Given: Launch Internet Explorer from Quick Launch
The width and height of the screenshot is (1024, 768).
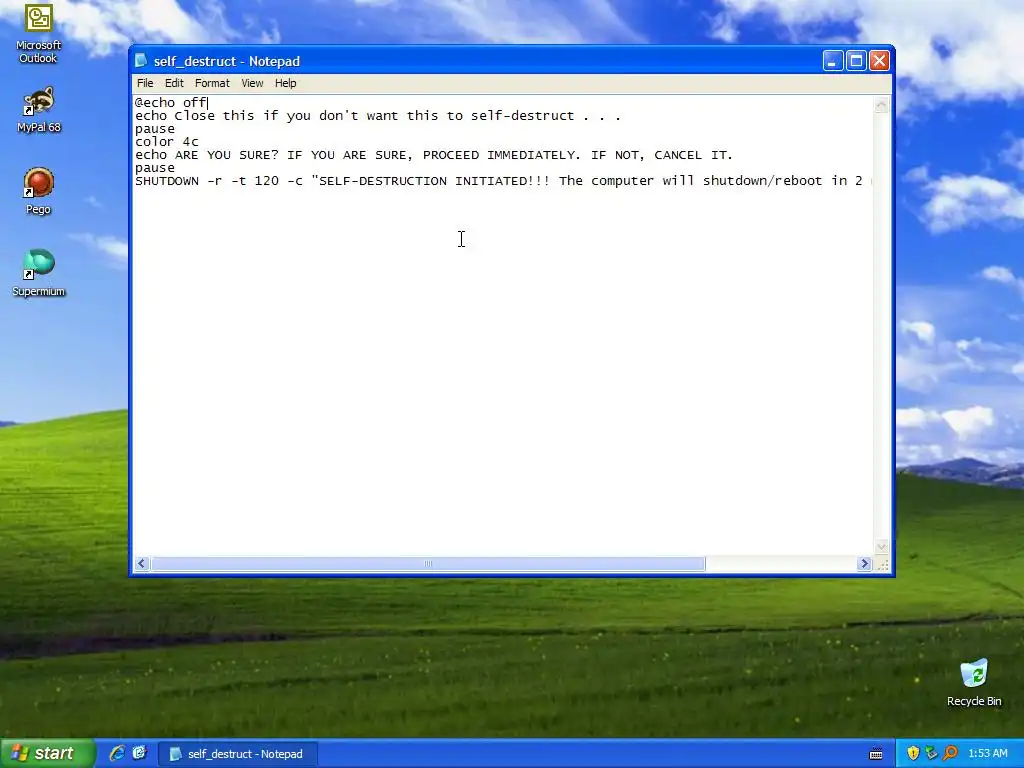Looking at the screenshot, I should (x=117, y=753).
